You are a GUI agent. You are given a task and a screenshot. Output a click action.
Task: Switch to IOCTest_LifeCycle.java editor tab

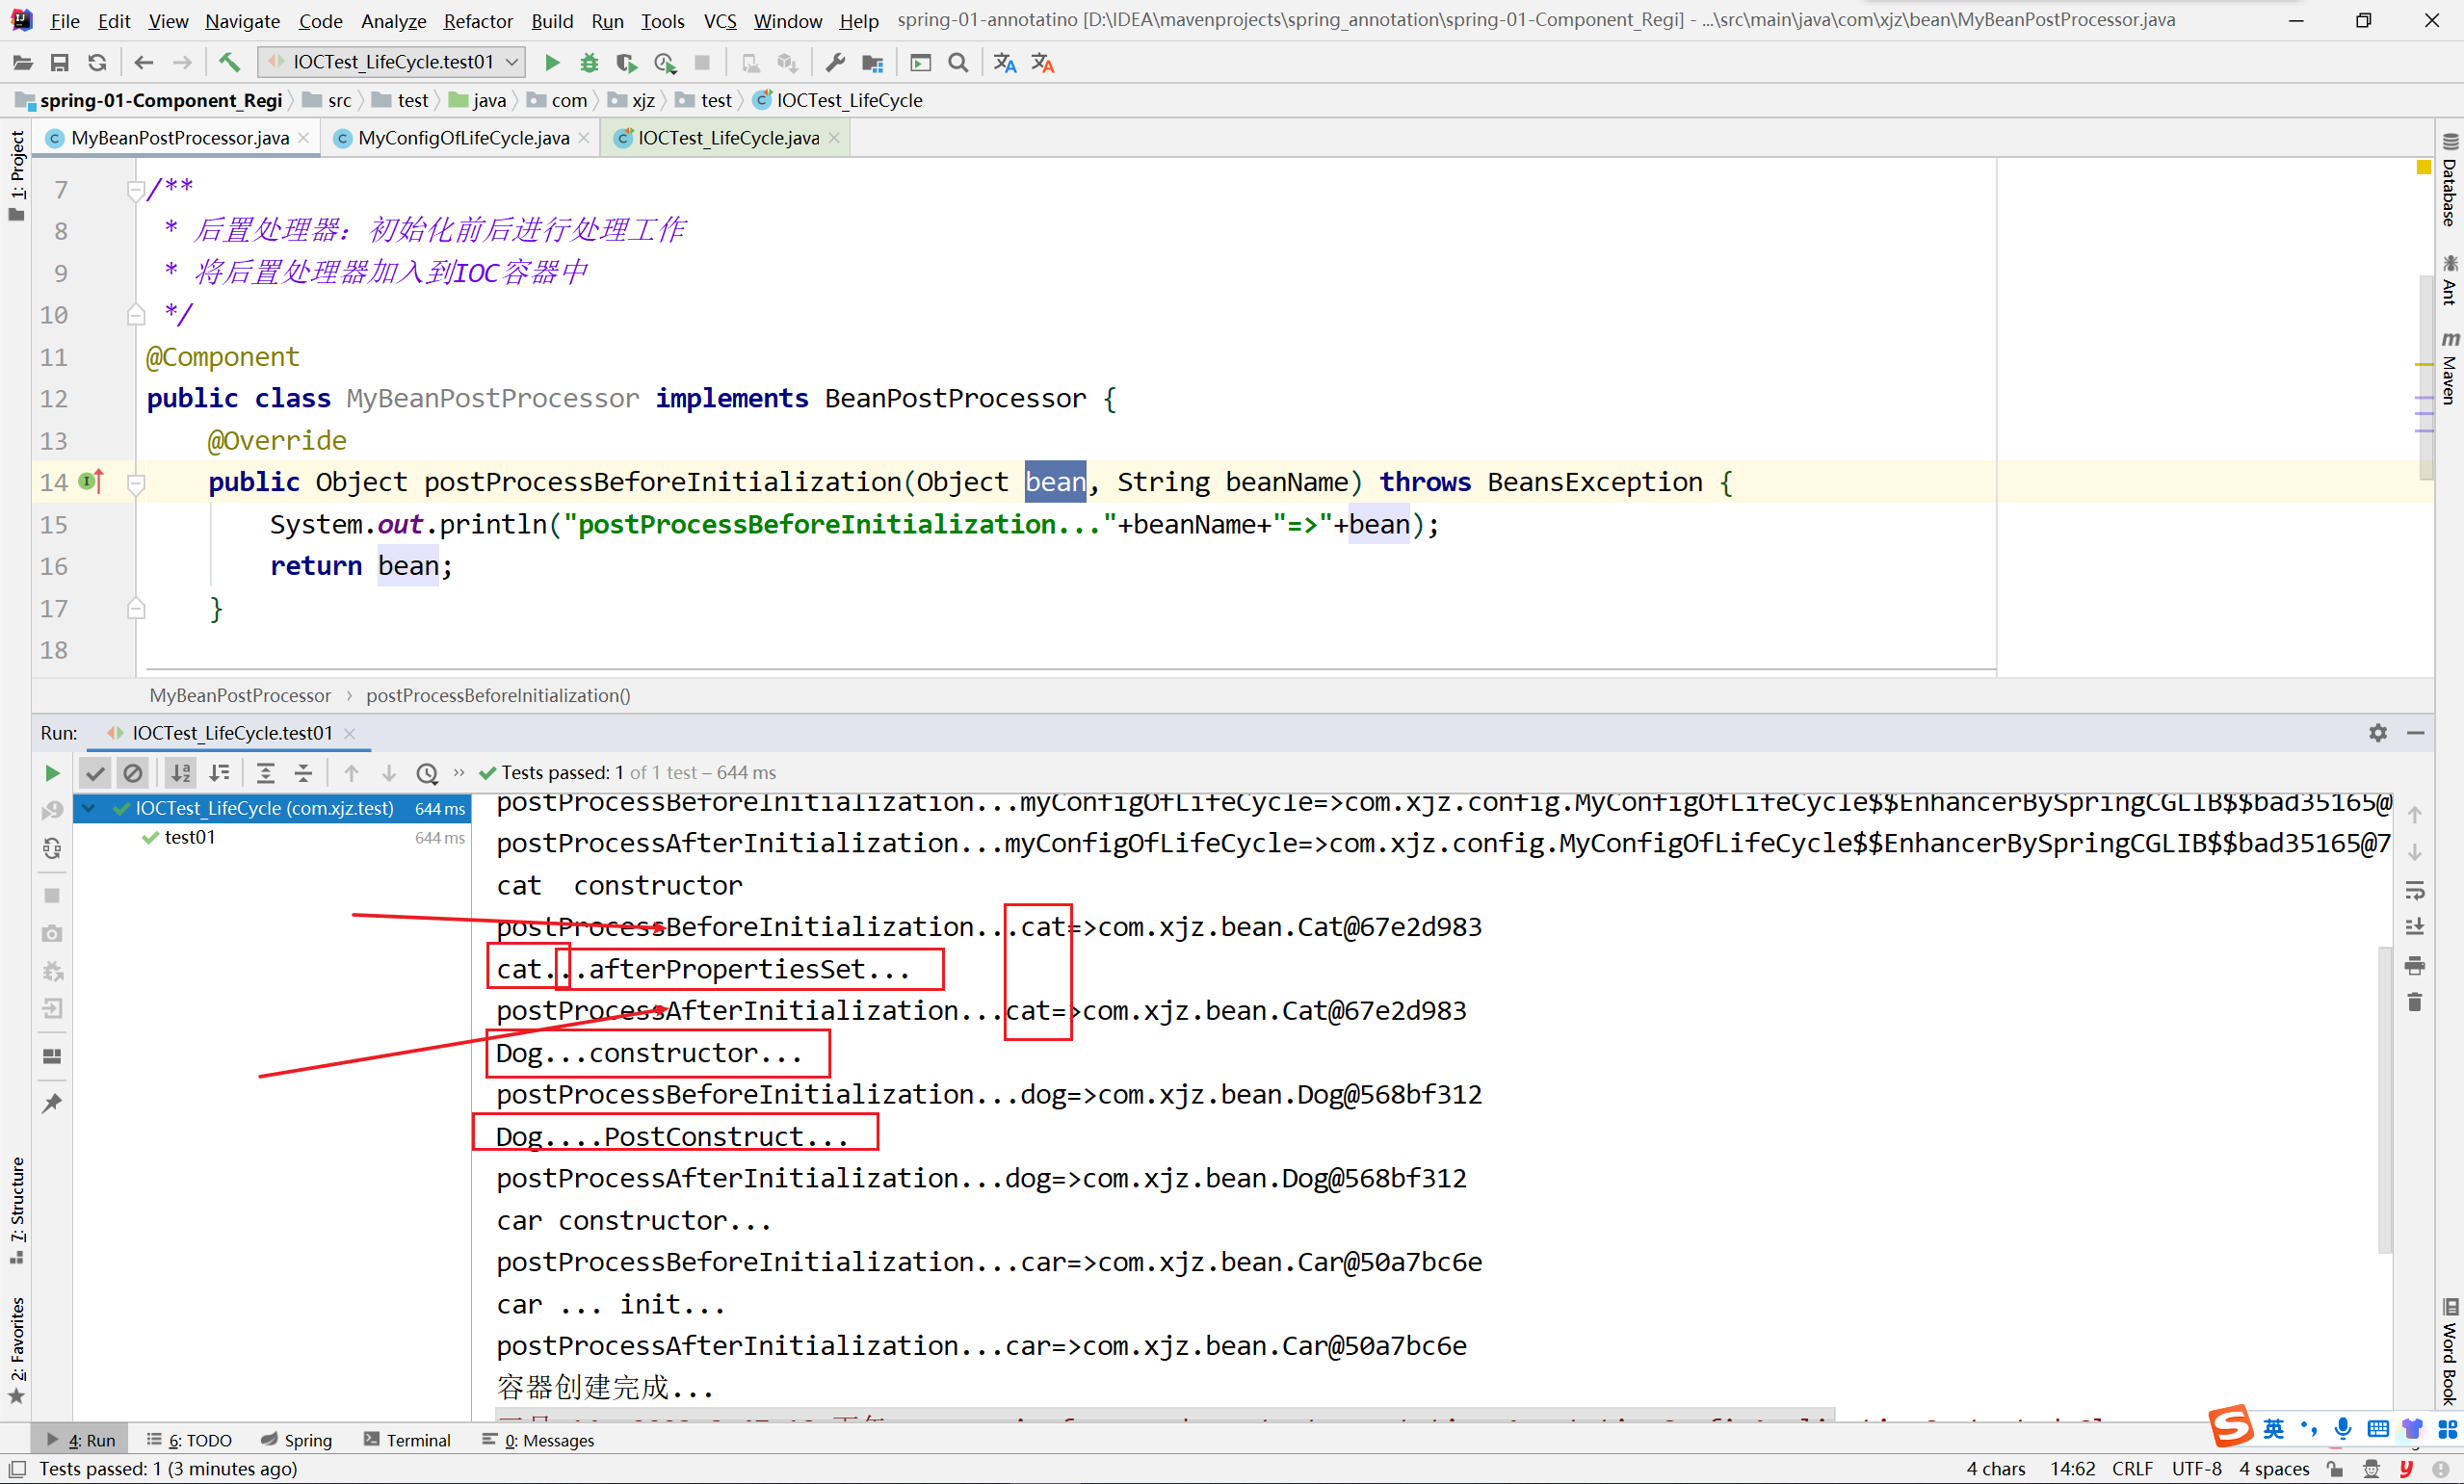tap(728, 138)
